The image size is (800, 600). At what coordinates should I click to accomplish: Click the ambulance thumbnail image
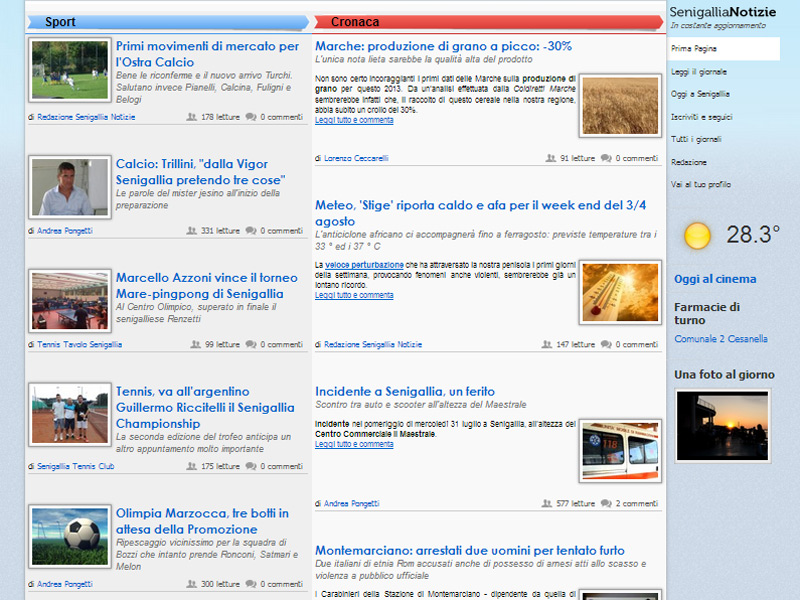tap(620, 451)
